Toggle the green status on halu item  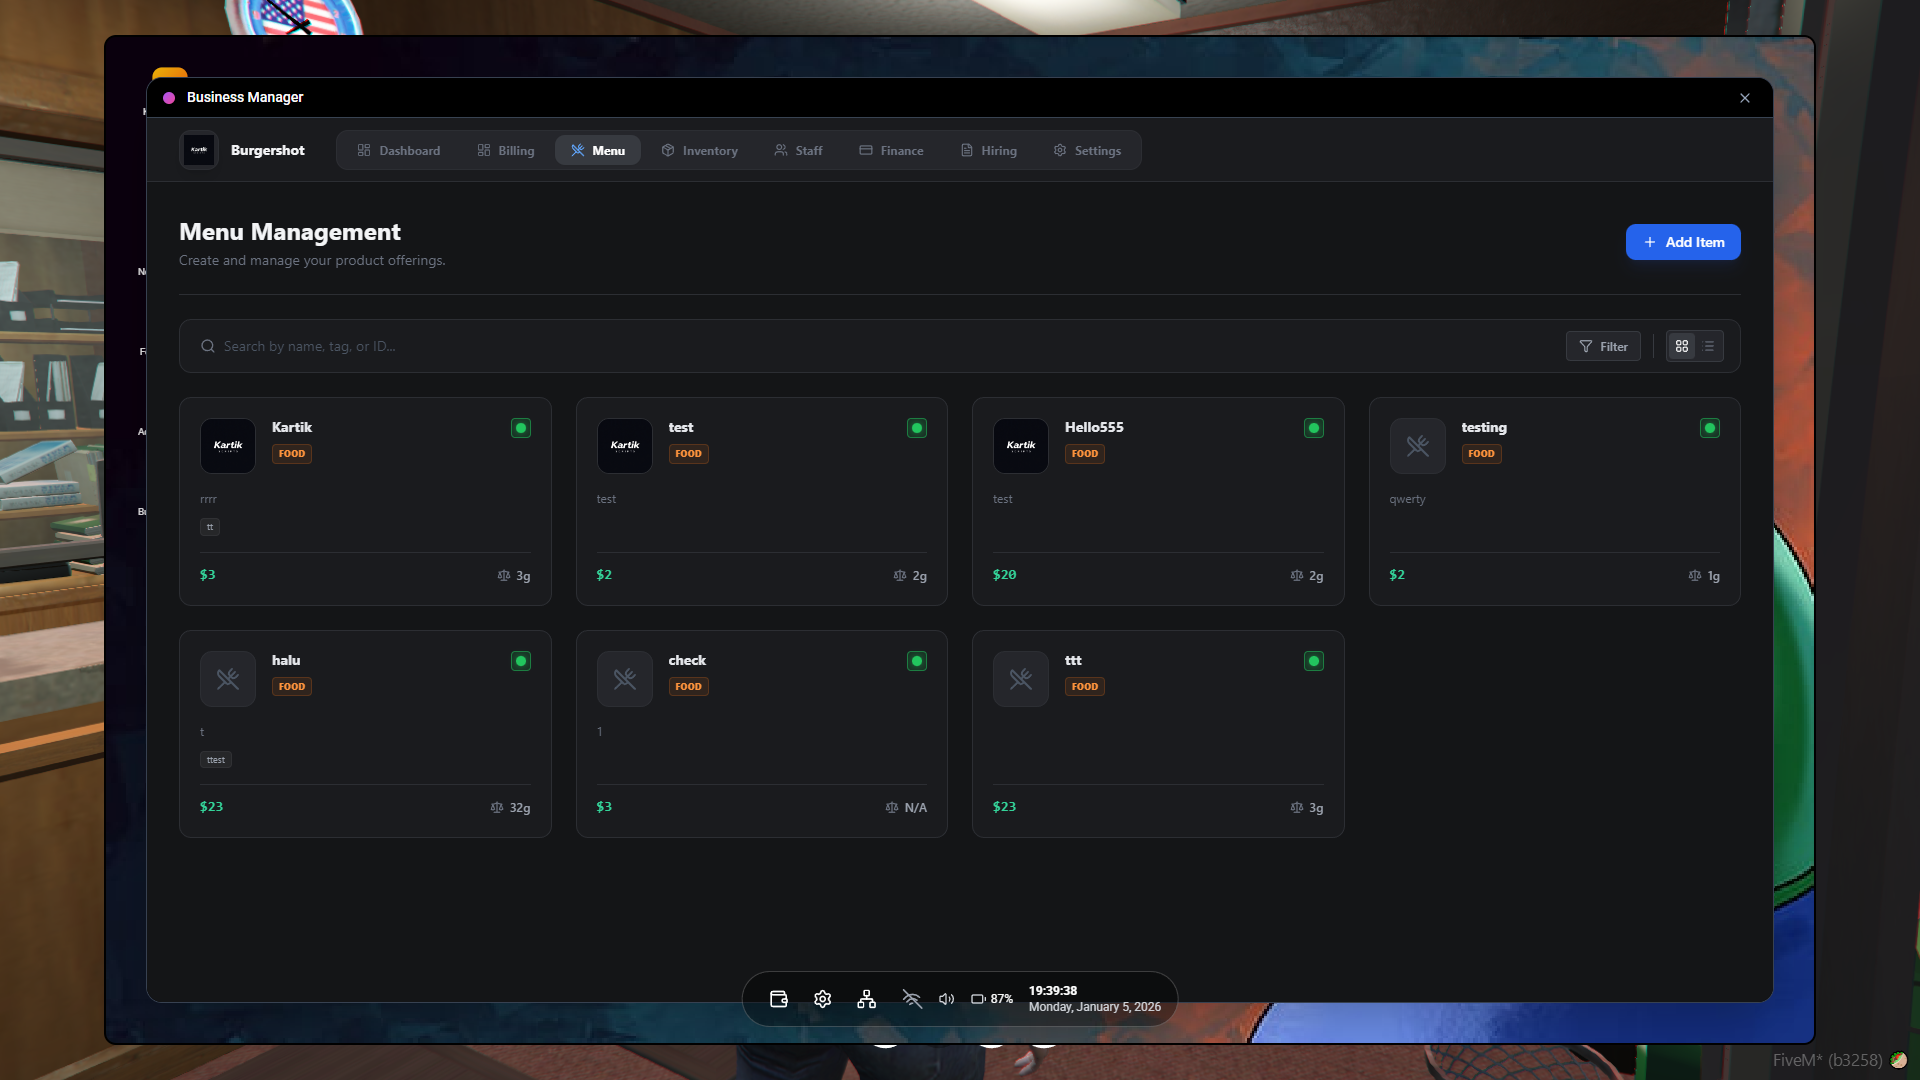521,661
